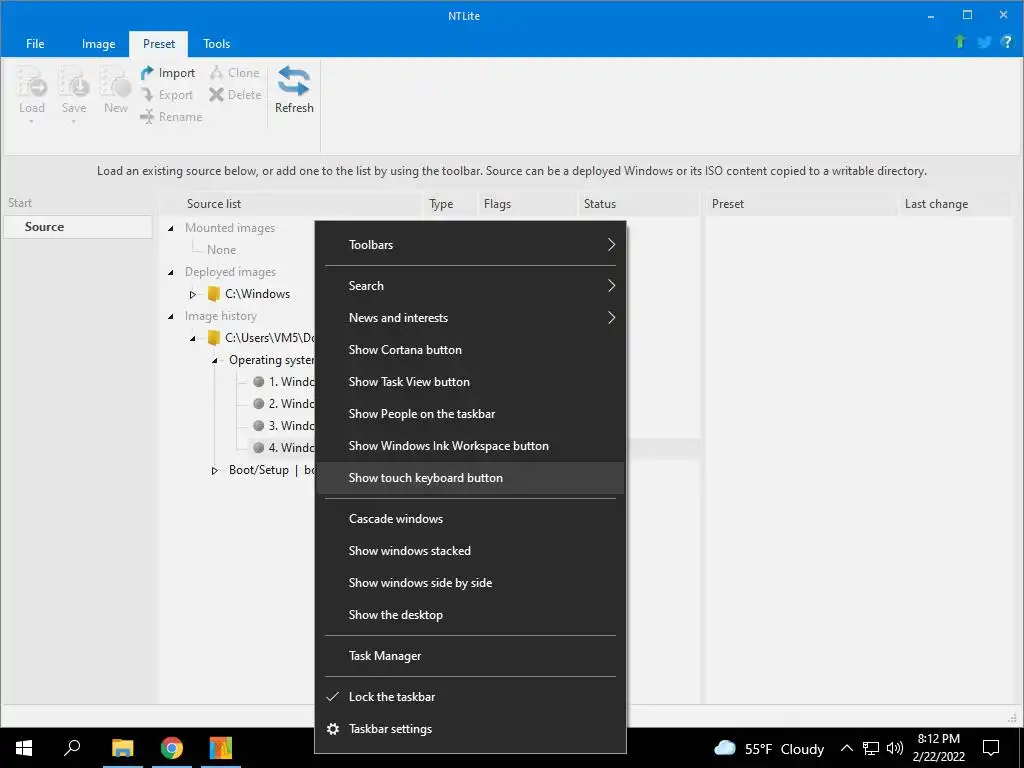Image resolution: width=1024 pixels, height=768 pixels.
Task: Collapse the Image history group
Action: tap(171, 317)
